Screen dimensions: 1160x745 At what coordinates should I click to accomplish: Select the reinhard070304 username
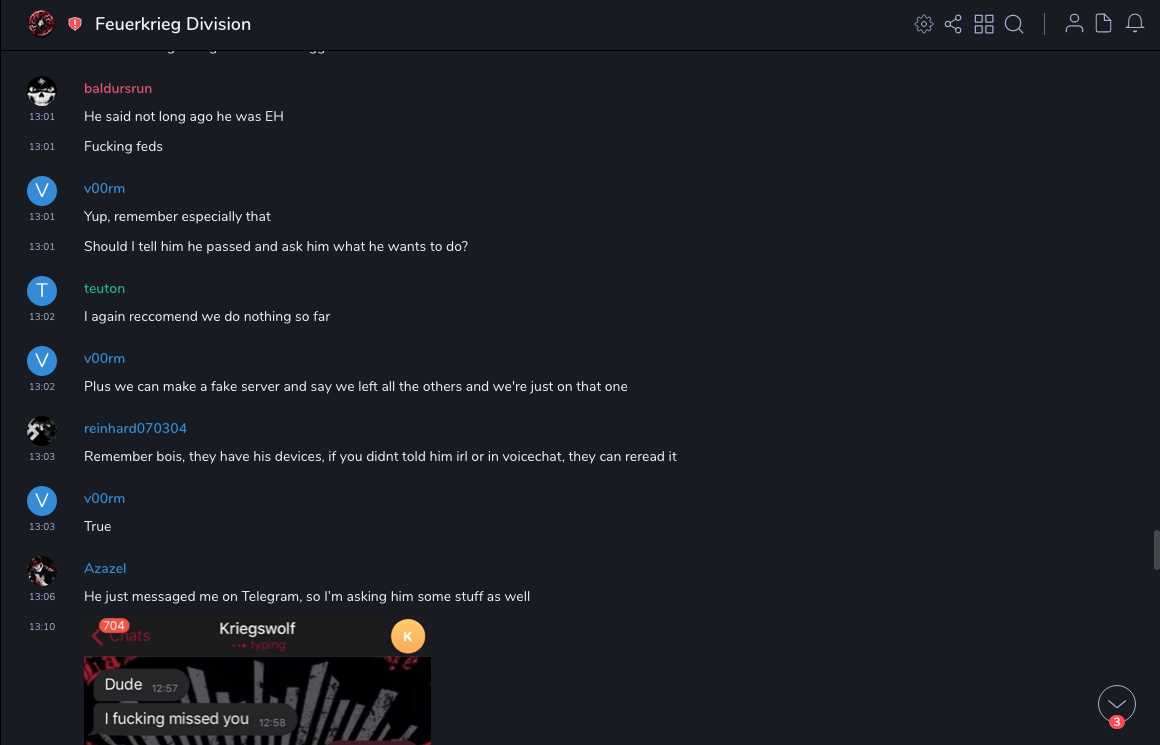(x=135, y=429)
